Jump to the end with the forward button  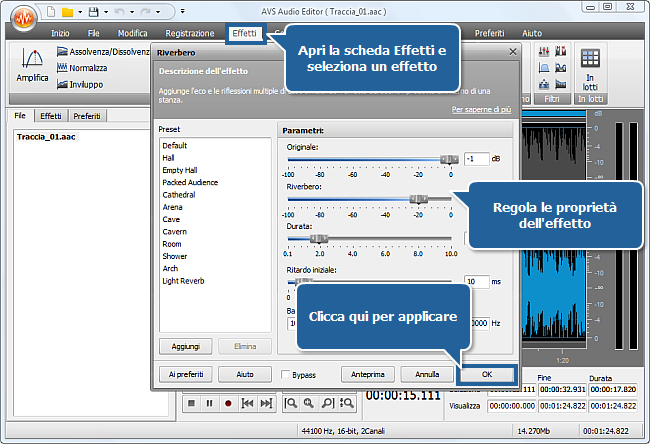(266, 403)
